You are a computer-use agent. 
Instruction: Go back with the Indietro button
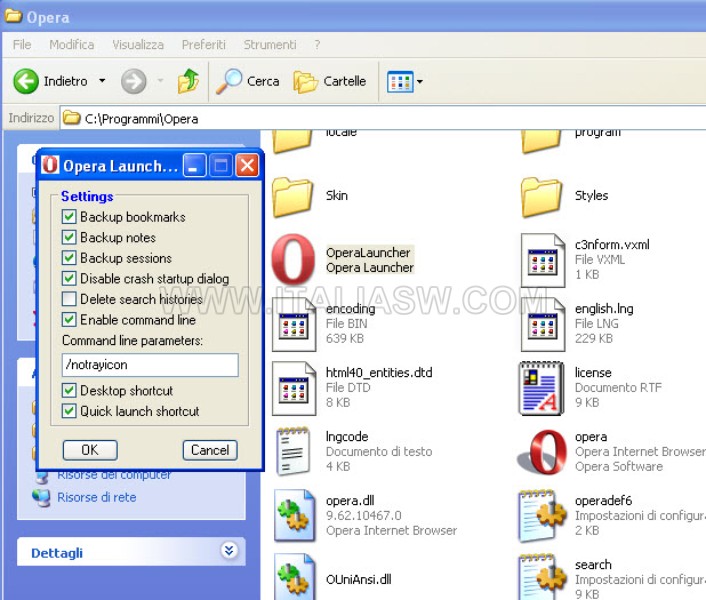pos(50,81)
